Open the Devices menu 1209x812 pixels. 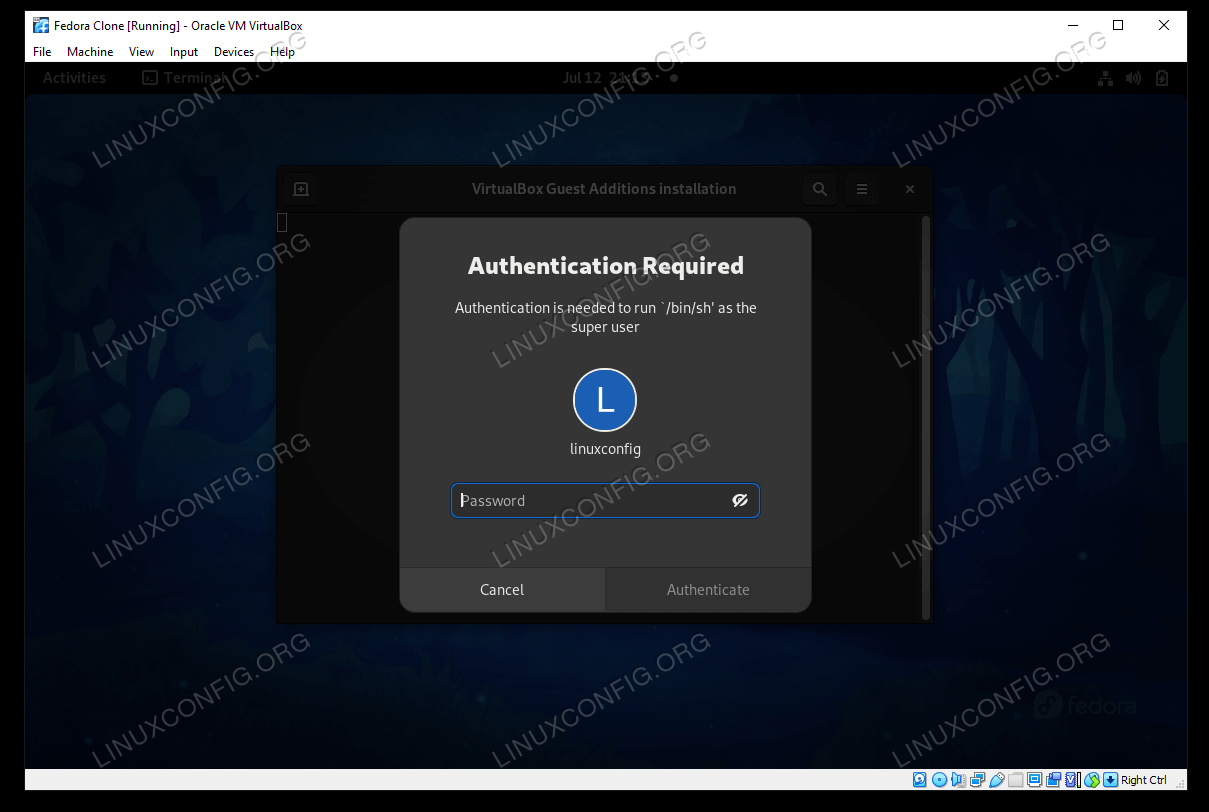click(234, 52)
